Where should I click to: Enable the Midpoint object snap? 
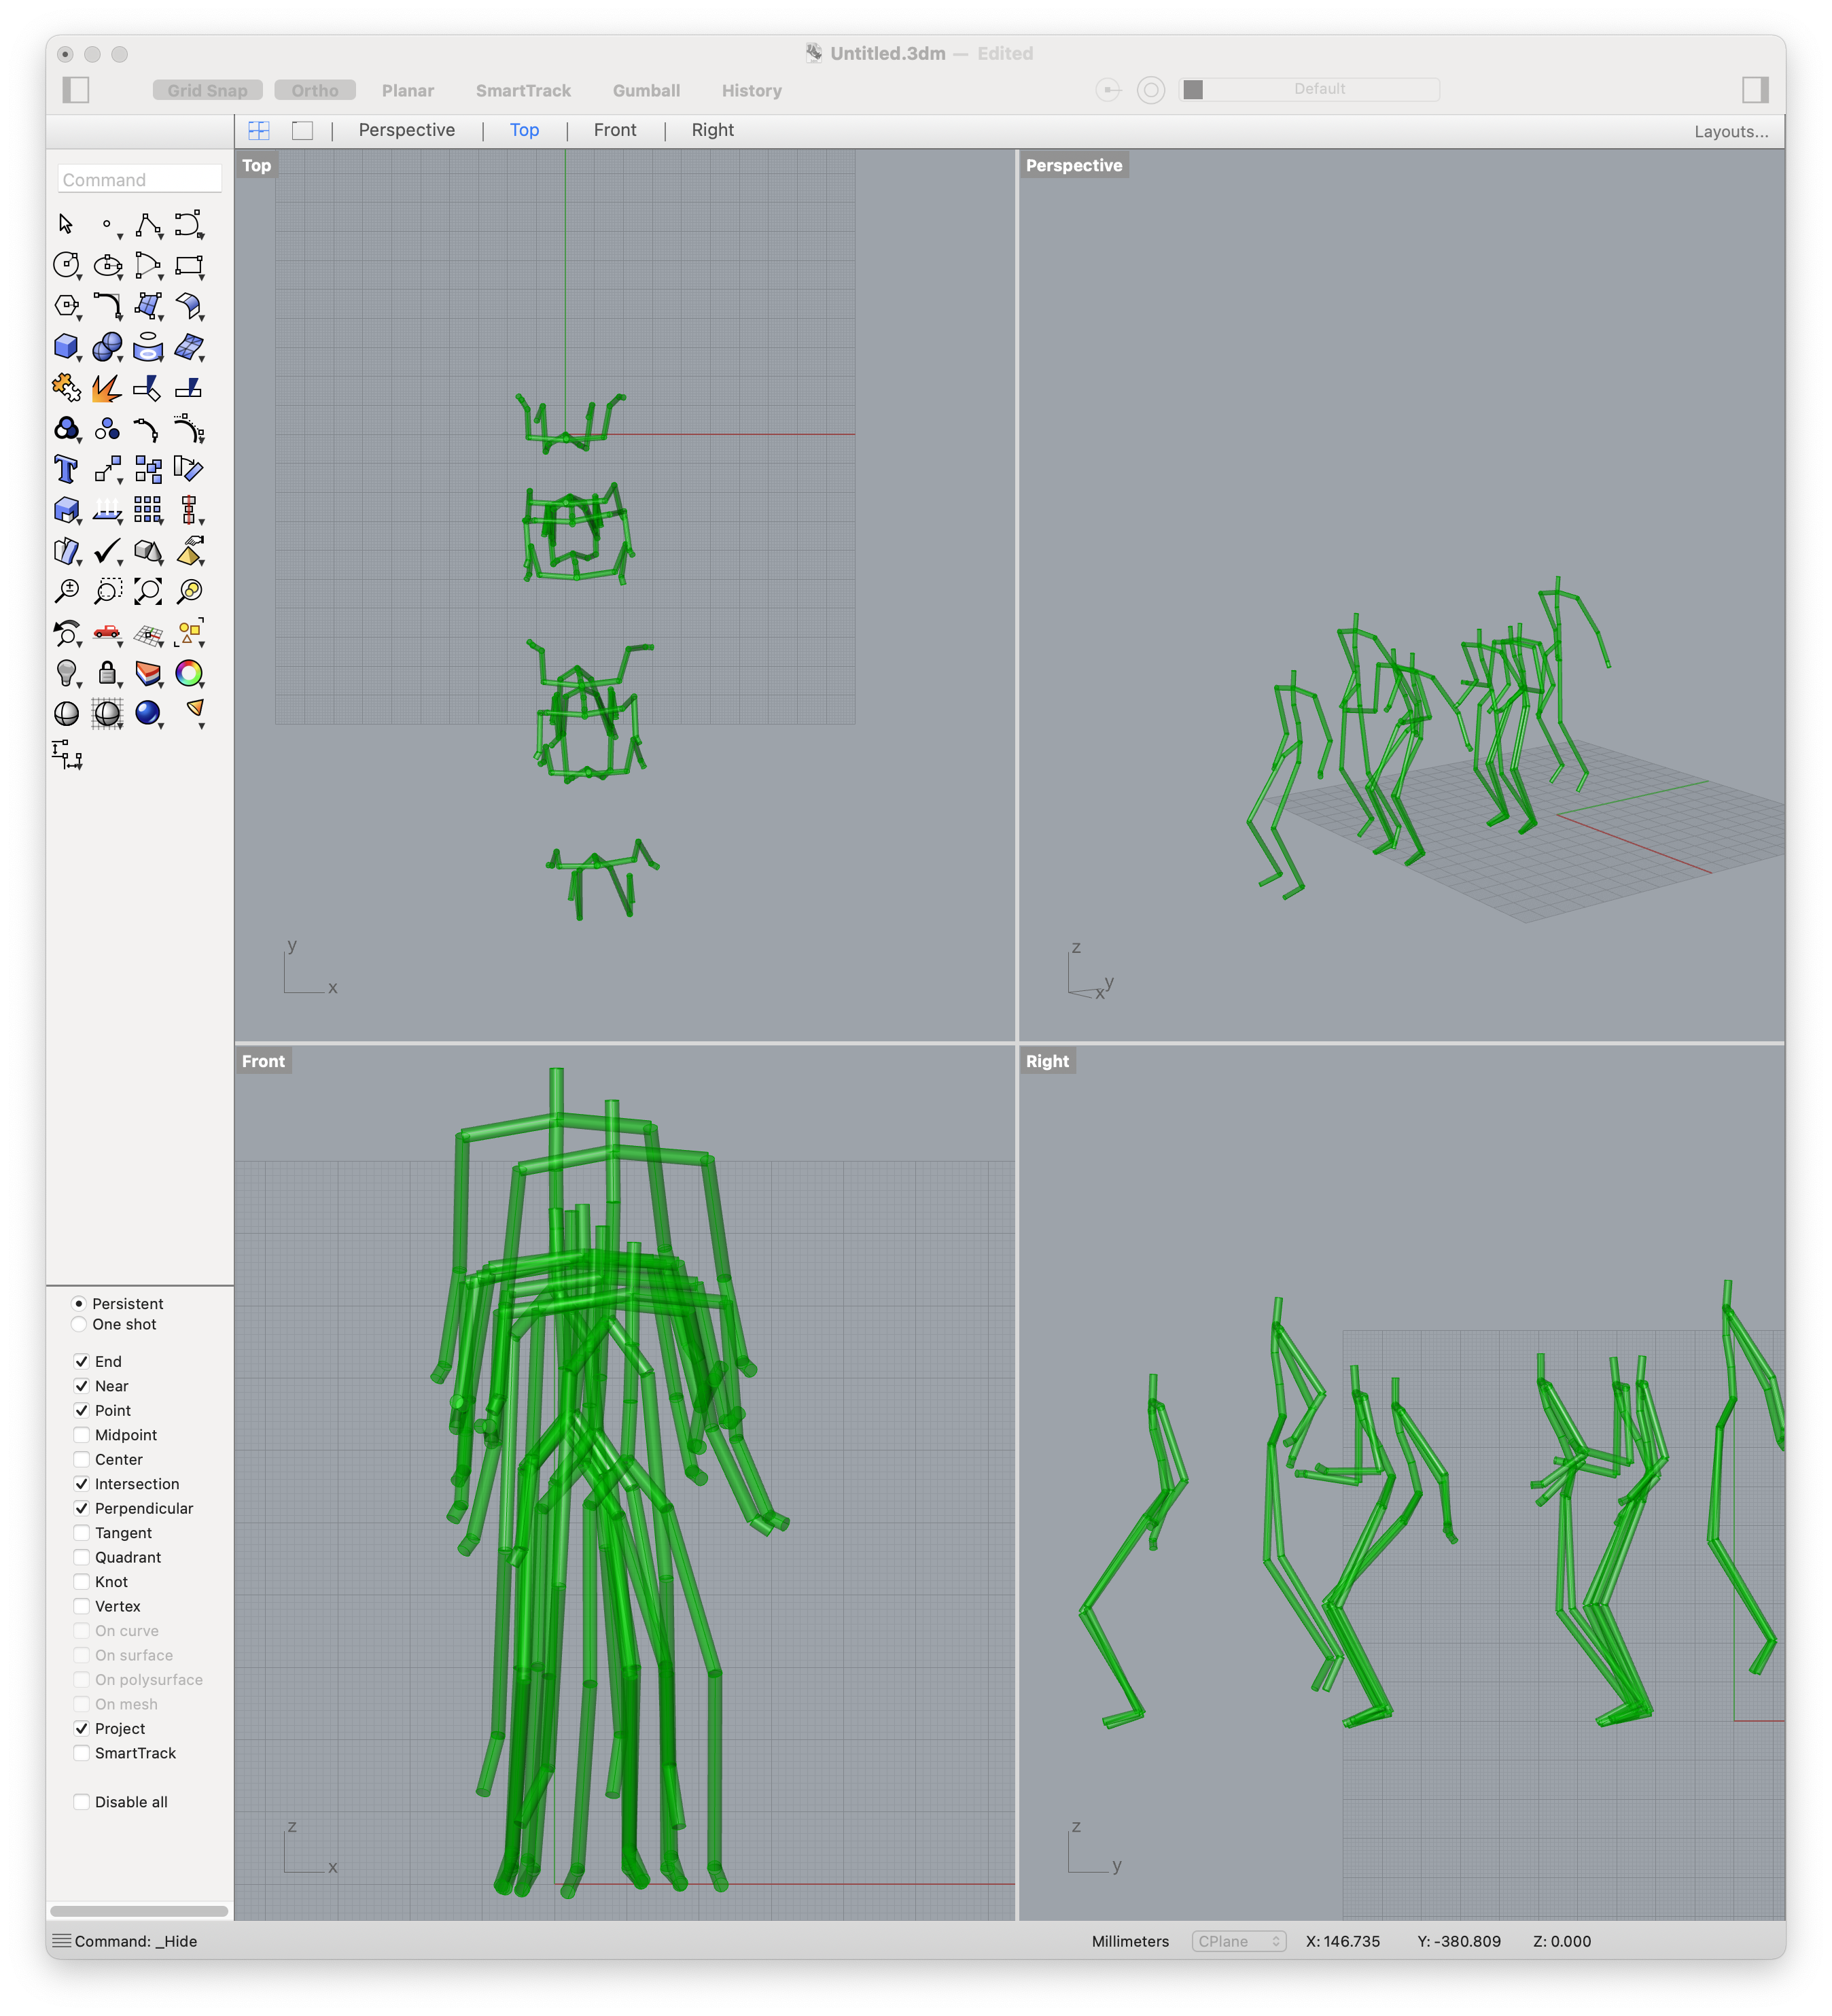pos(81,1434)
